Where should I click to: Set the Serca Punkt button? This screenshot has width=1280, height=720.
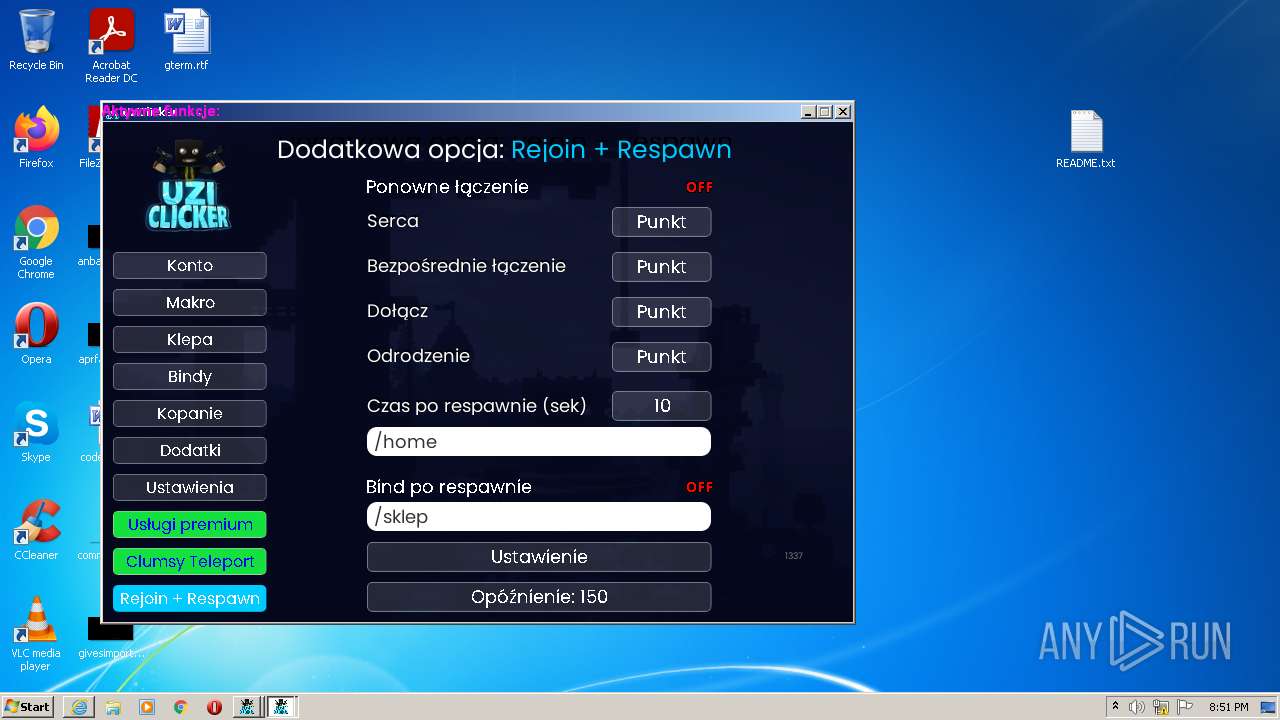[662, 222]
